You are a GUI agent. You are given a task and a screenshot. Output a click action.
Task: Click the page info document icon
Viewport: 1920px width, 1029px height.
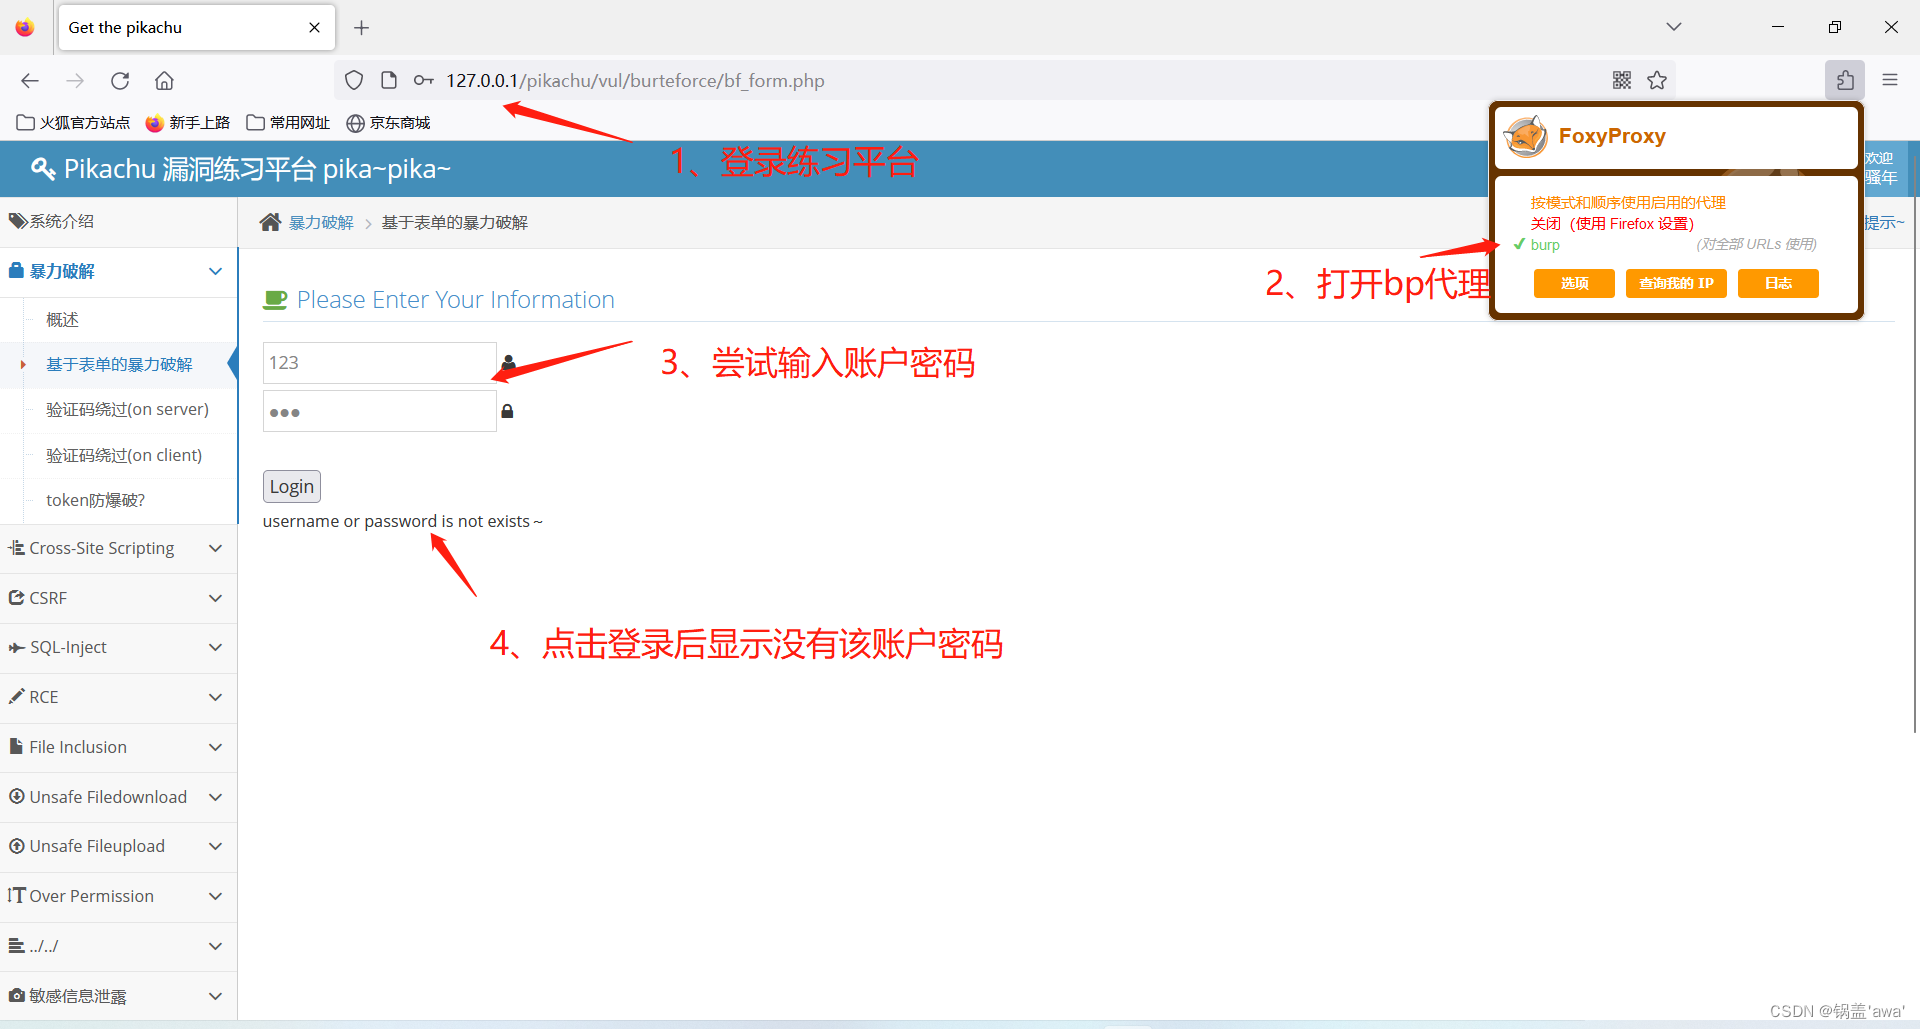click(x=389, y=81)
